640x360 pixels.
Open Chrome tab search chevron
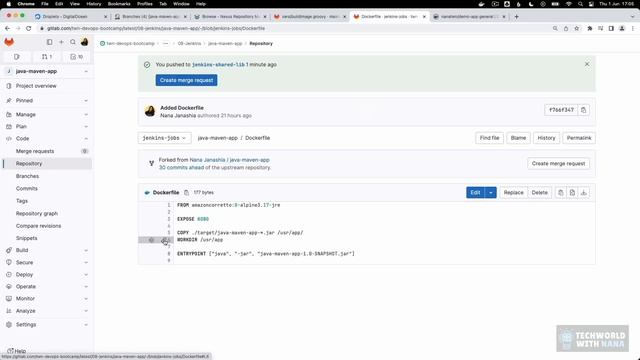633,17
